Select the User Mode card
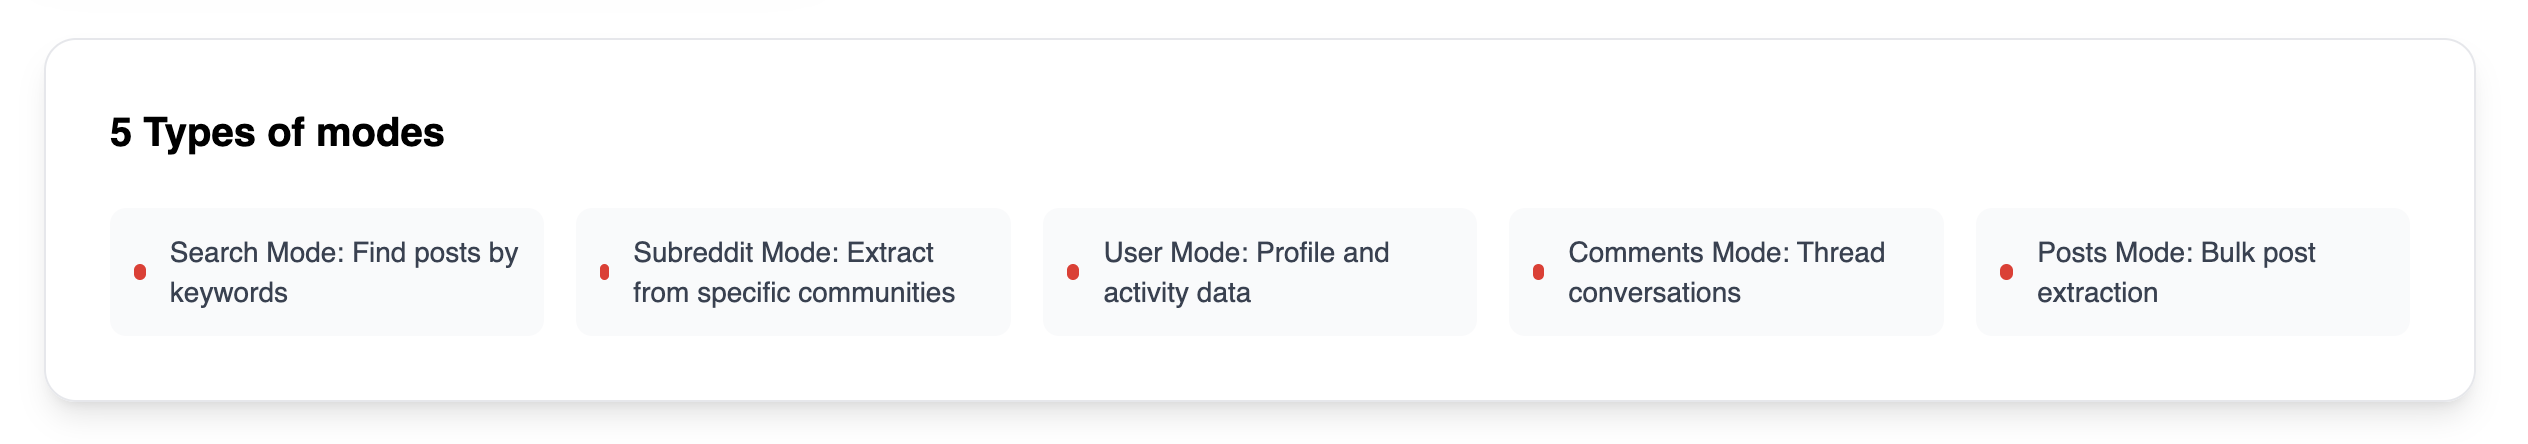This screenshot has width=2528, height=444. pyautogui.click(x=1259, y=272)
